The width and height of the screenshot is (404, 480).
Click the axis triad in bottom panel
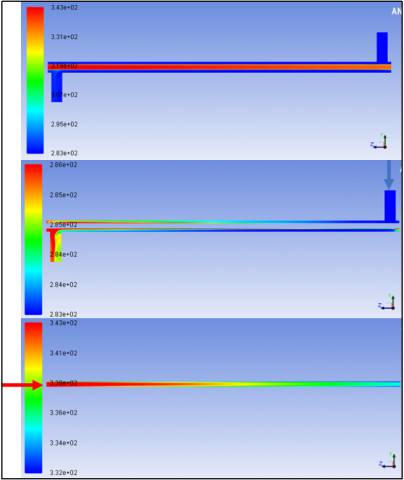[x=387, y=460]
